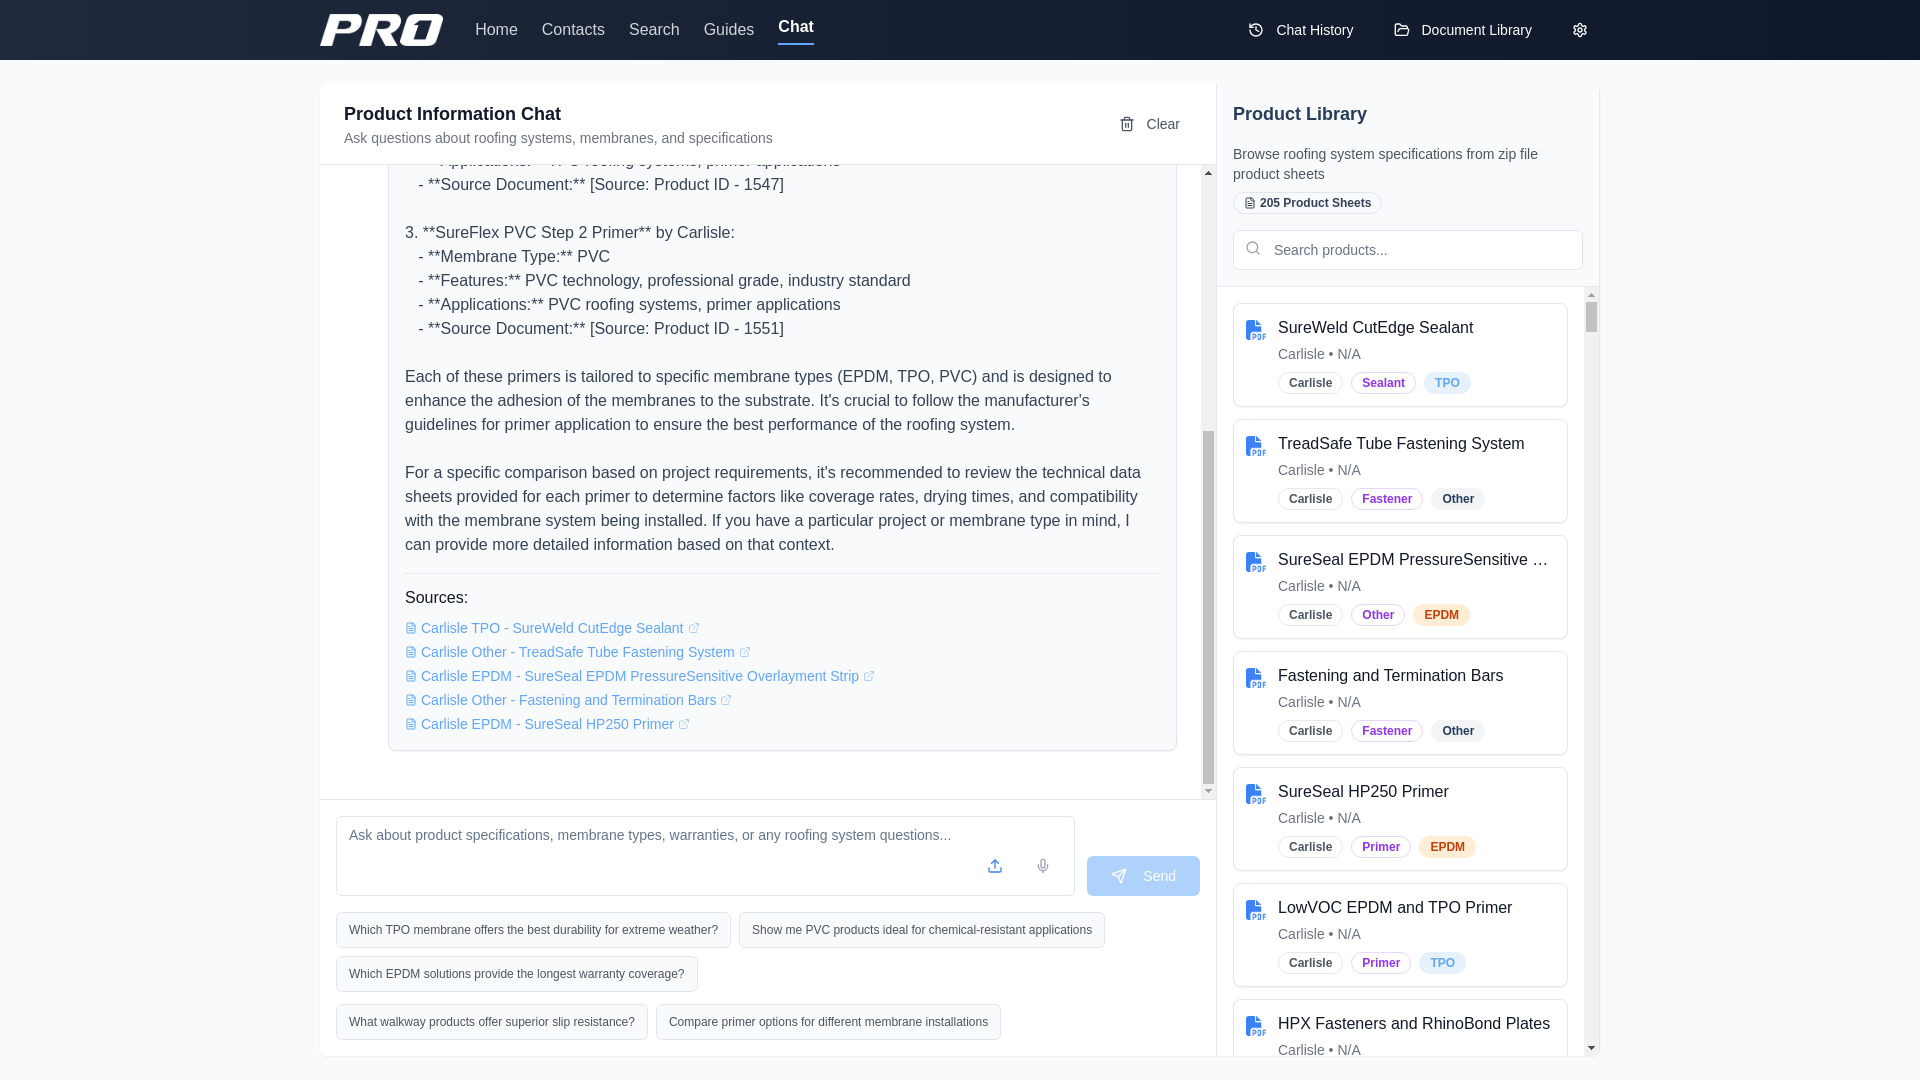The image size is (1920, 1080).
Task: Click chat scrollbar up arrow
Action: pos(1208,173)
